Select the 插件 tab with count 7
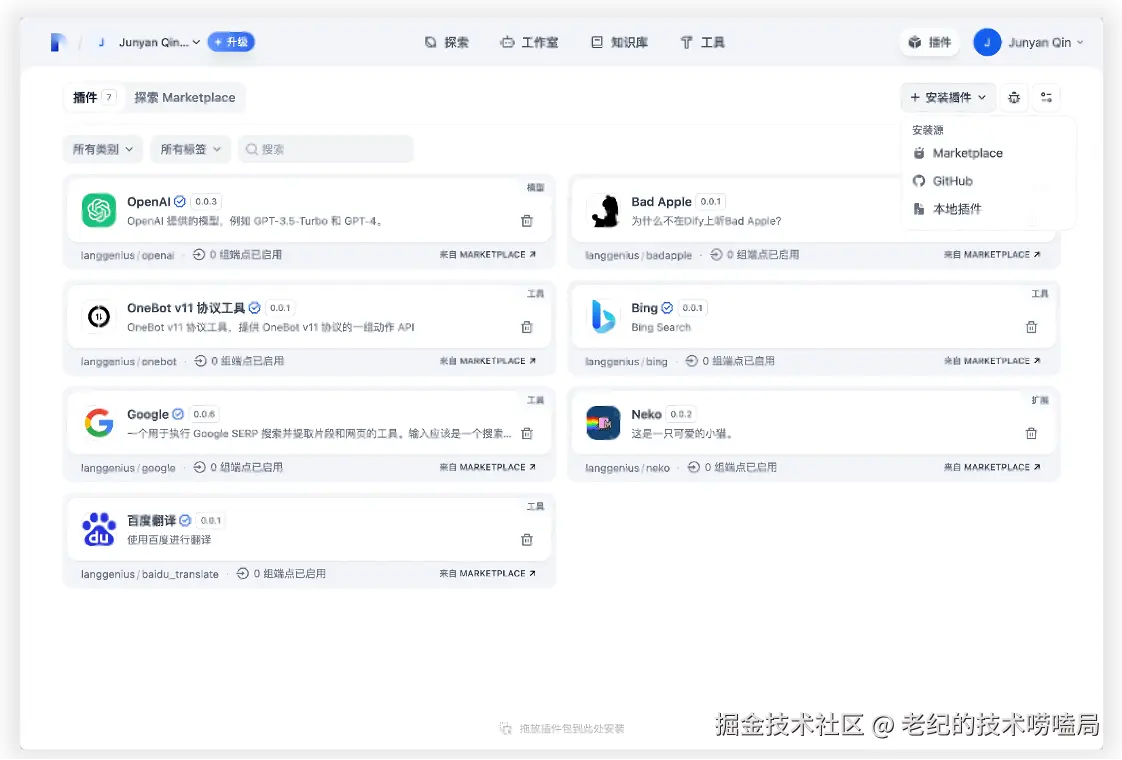The height and width of the screenshot is (760, 1122). click(x=94, y=97)
